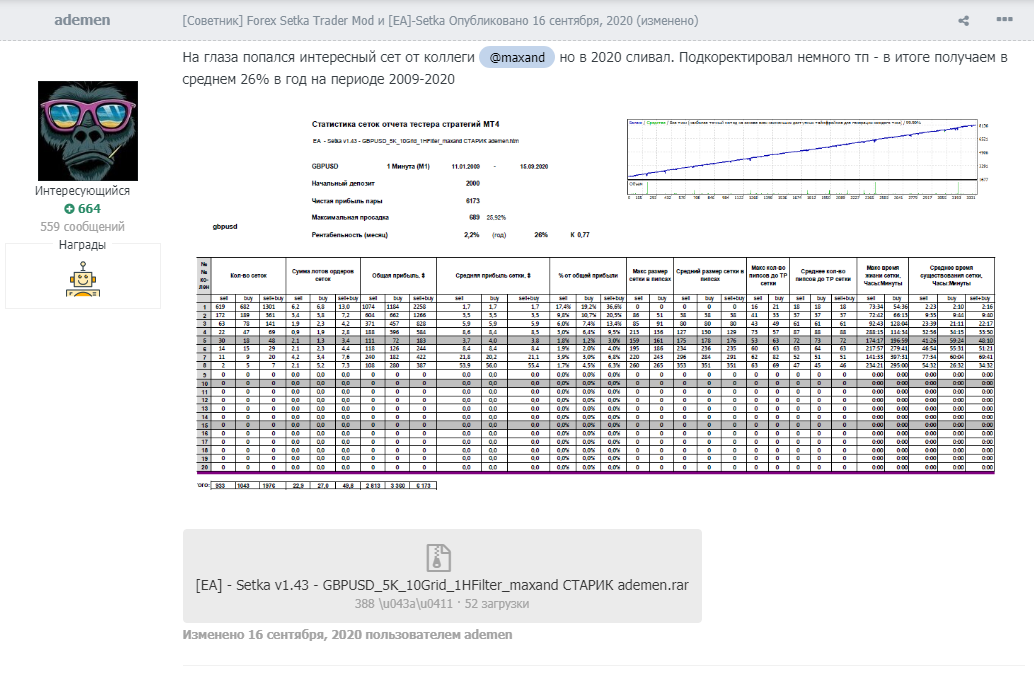Click the RAR archive file icon
Screen dimensions: 1034x685
point(439,557)
